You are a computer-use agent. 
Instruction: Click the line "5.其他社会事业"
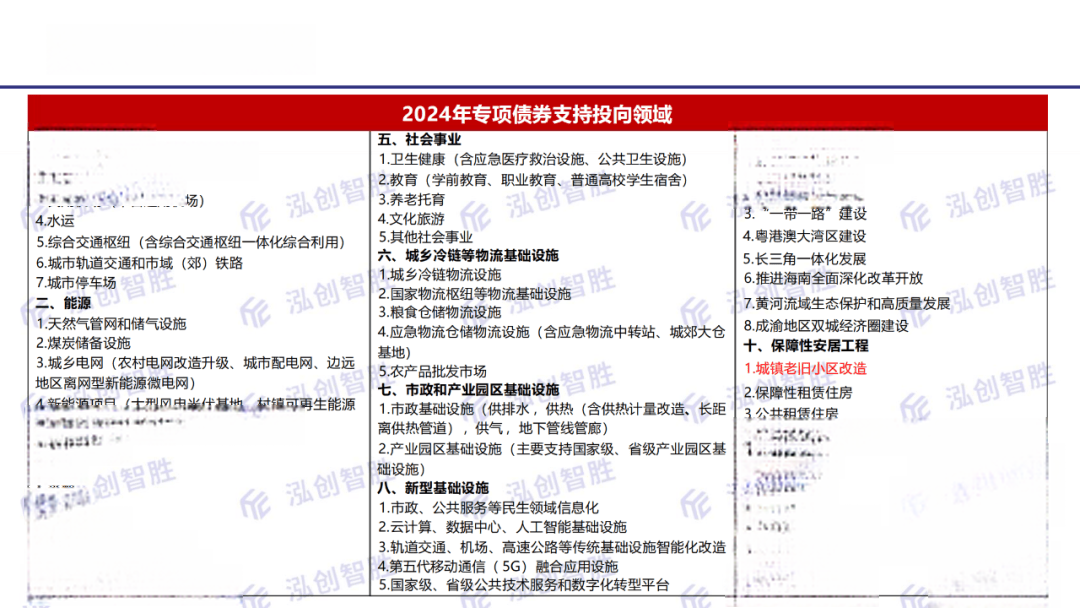425,237
